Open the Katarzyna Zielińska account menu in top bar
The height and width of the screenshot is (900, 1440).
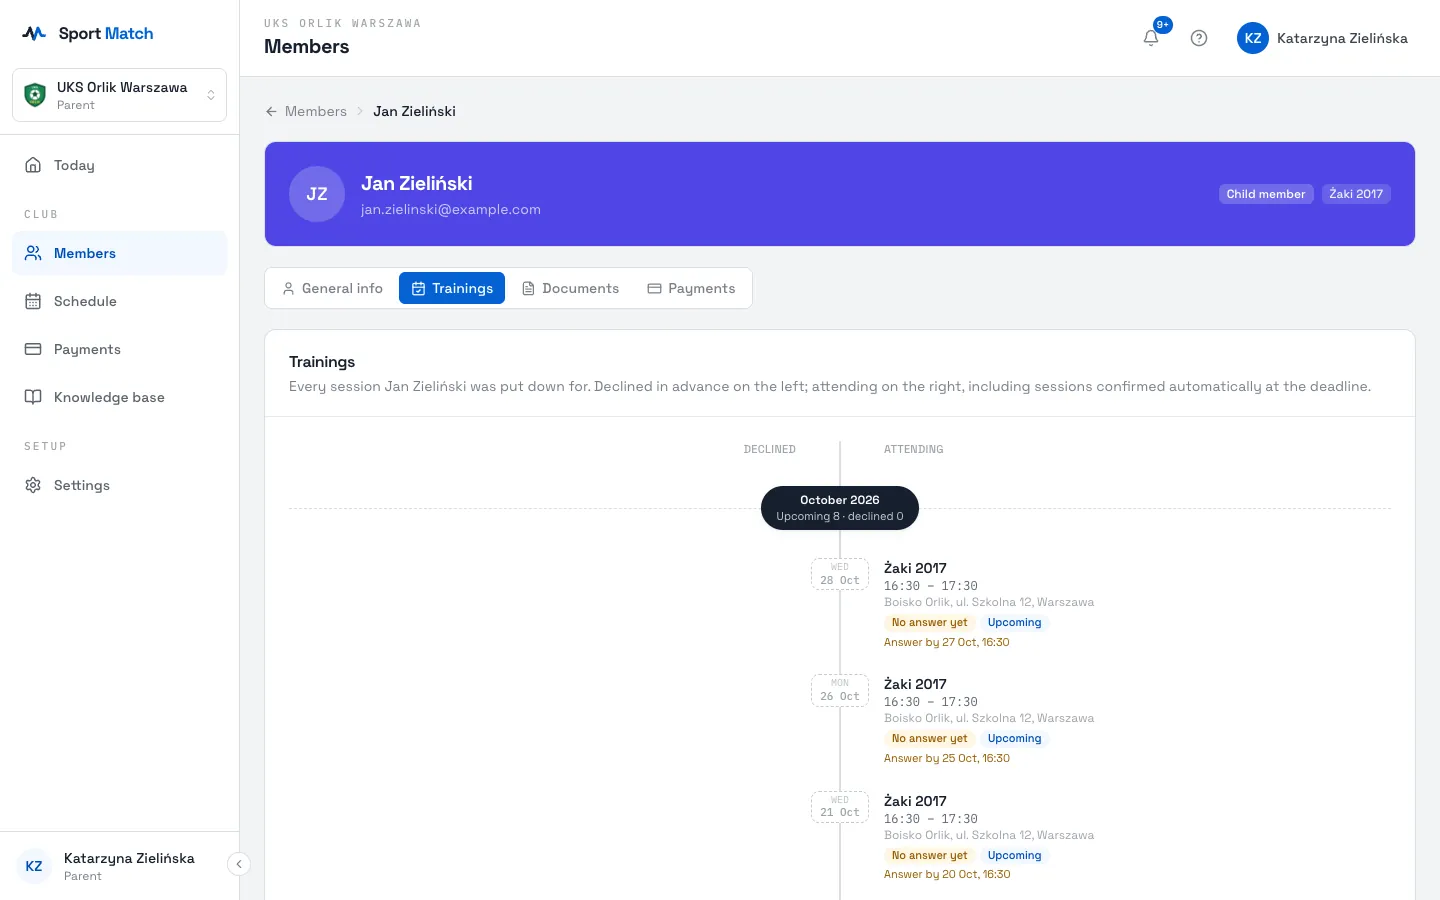pos(1322,38)
